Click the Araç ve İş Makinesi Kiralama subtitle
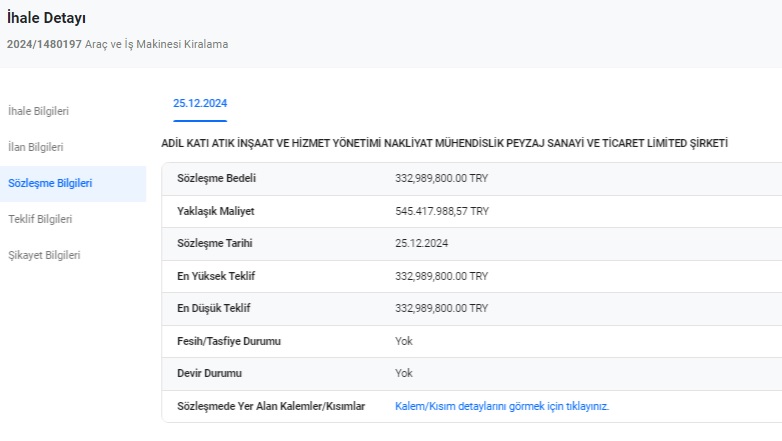 [x=157, y=44]
